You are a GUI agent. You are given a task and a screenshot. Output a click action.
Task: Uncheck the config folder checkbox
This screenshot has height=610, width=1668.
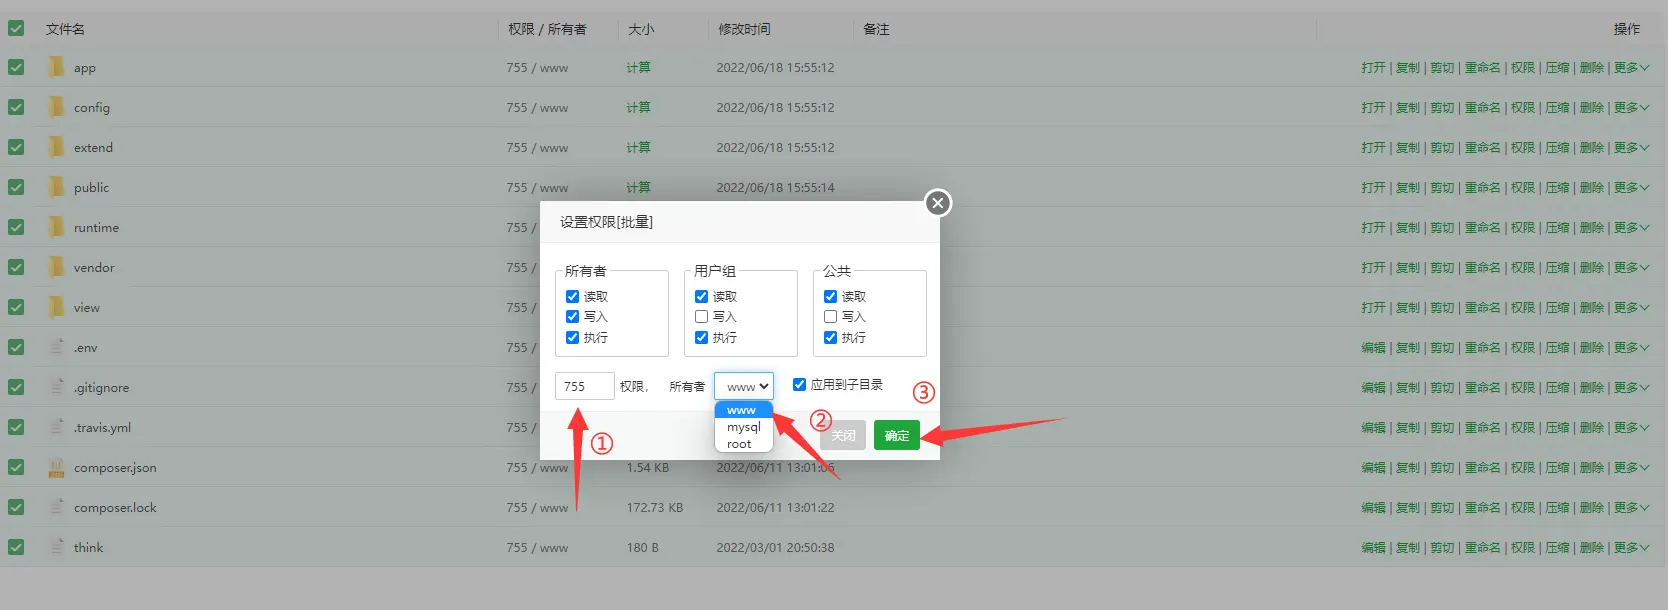point(16,107)
